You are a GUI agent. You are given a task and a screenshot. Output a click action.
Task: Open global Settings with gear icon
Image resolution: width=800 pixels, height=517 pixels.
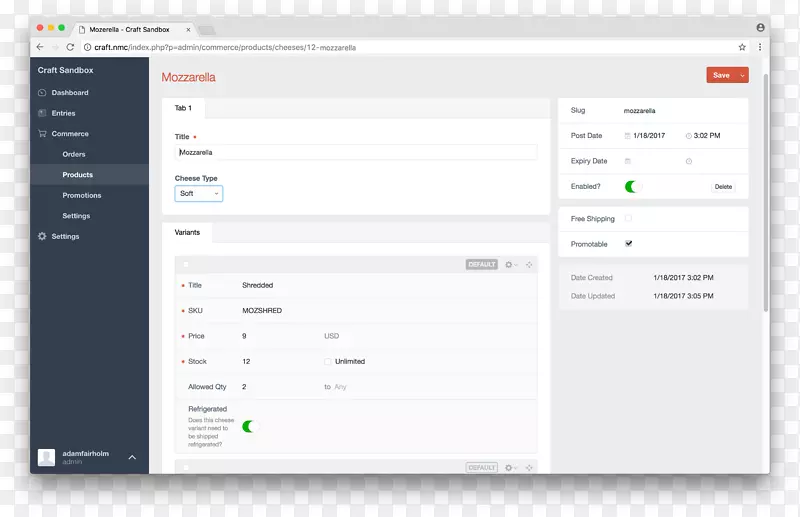coord(65,236)
